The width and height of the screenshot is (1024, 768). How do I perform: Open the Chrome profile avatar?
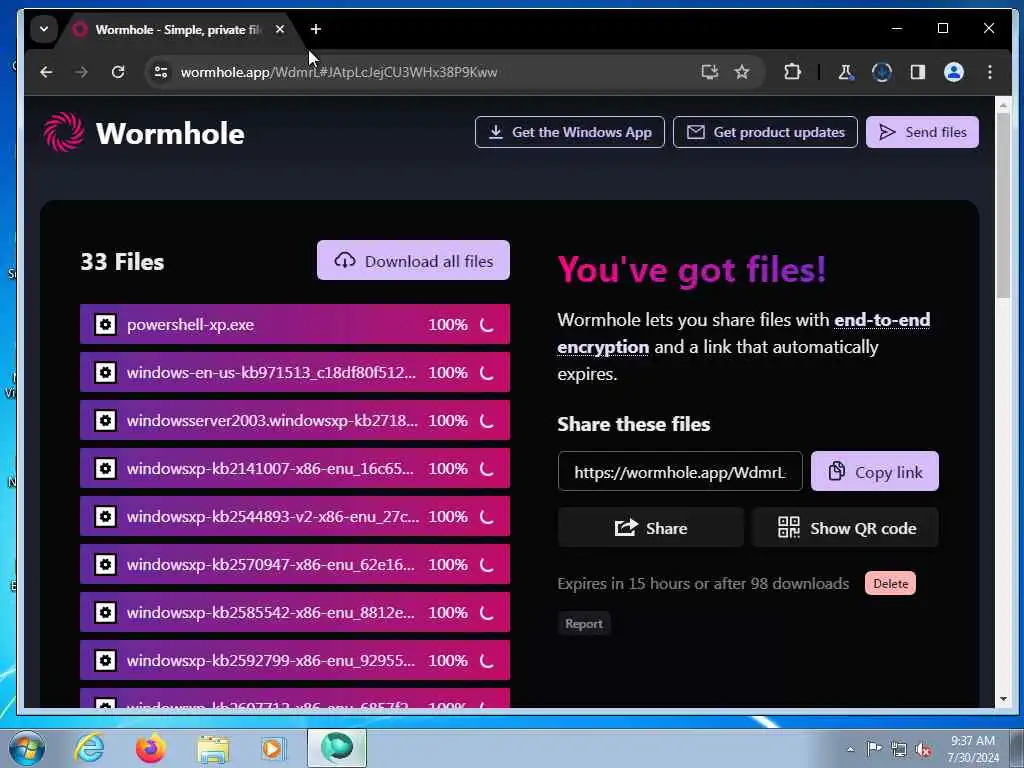[x=953, y=72]
